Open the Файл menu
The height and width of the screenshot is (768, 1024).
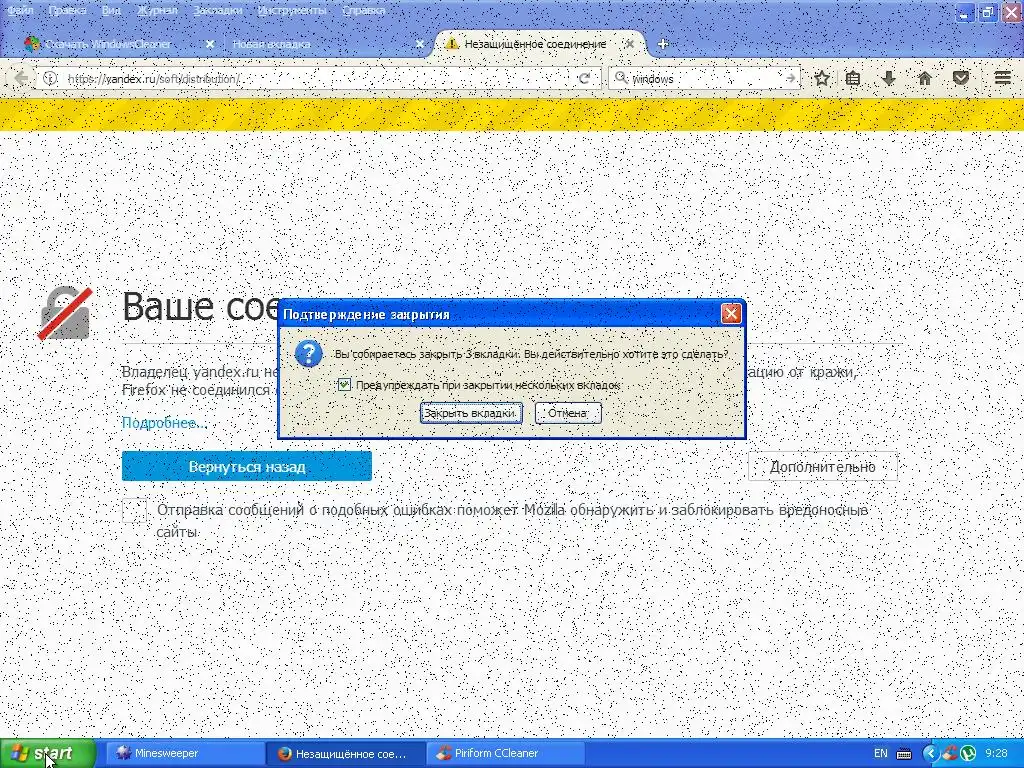[20, 10]
